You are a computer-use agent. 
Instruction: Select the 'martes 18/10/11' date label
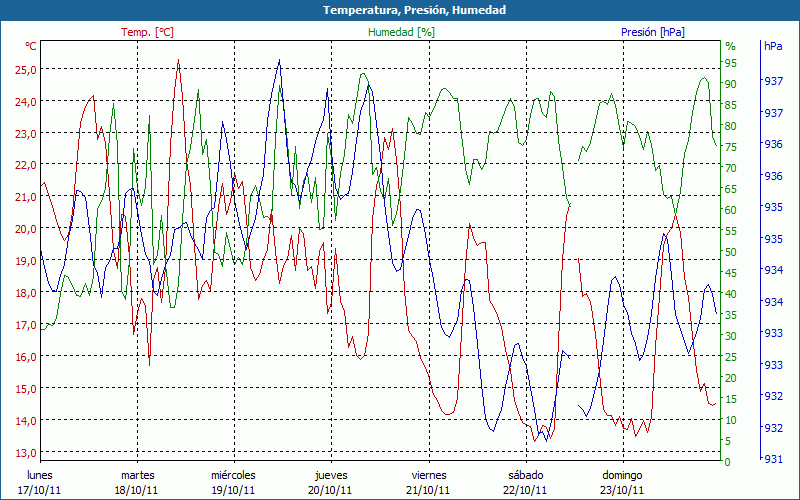pyautogui.click(x=137, y=482)
